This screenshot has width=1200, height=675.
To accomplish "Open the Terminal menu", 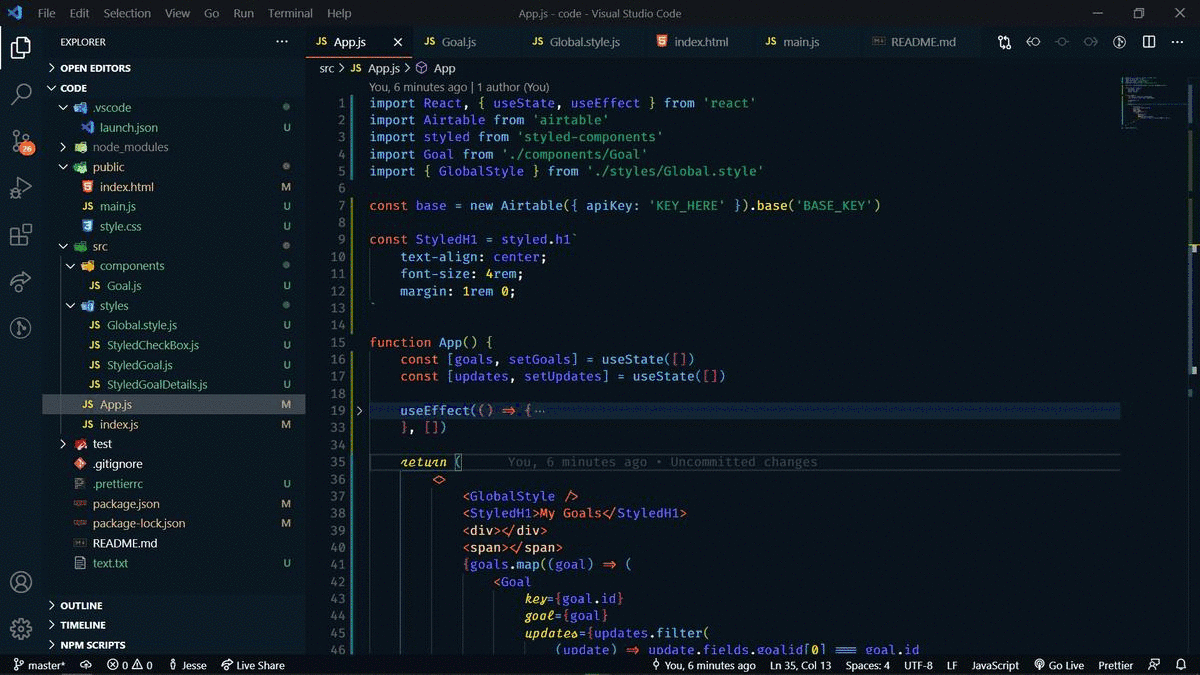I will 290,14.
